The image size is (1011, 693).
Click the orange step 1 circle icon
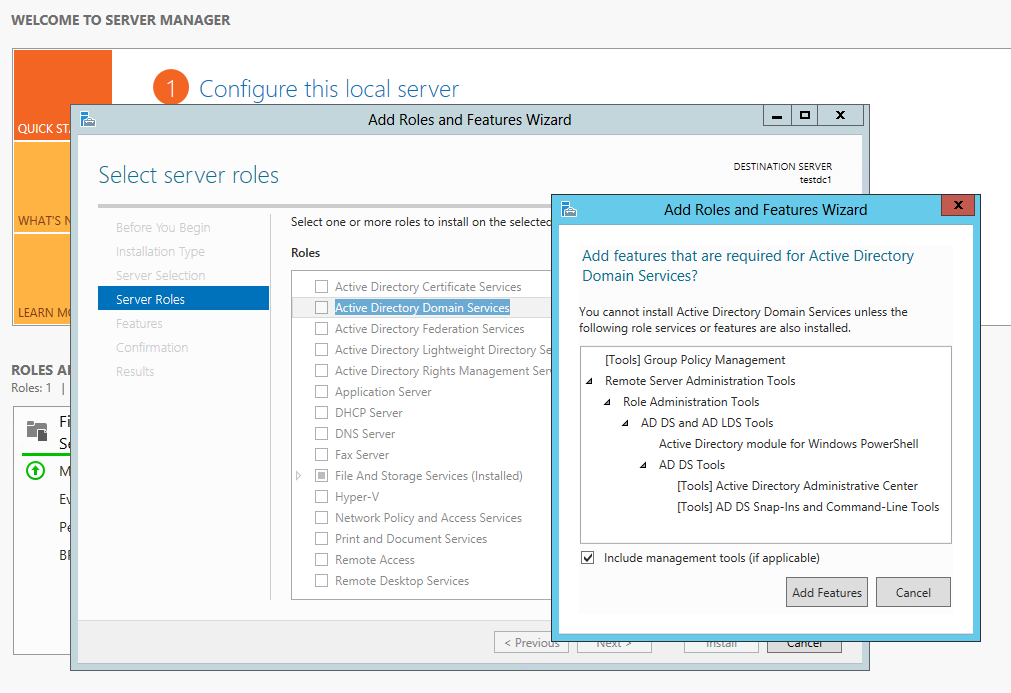pyautogui.click(x=171, y=88)
